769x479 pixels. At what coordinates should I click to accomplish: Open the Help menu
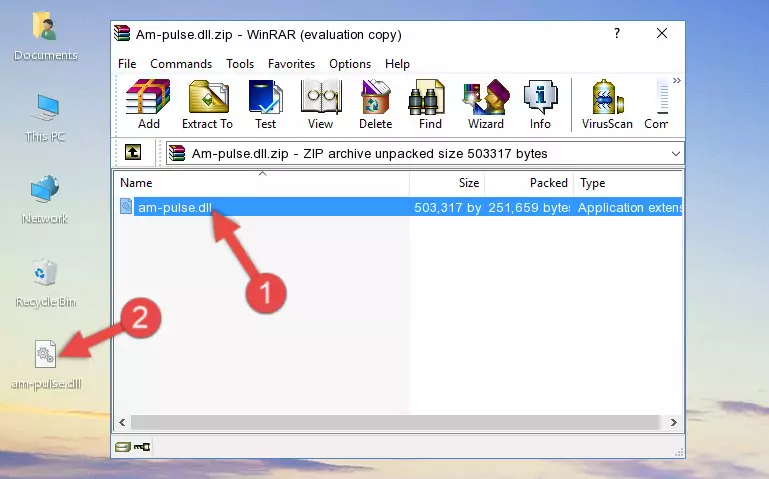tap(397, 64)
